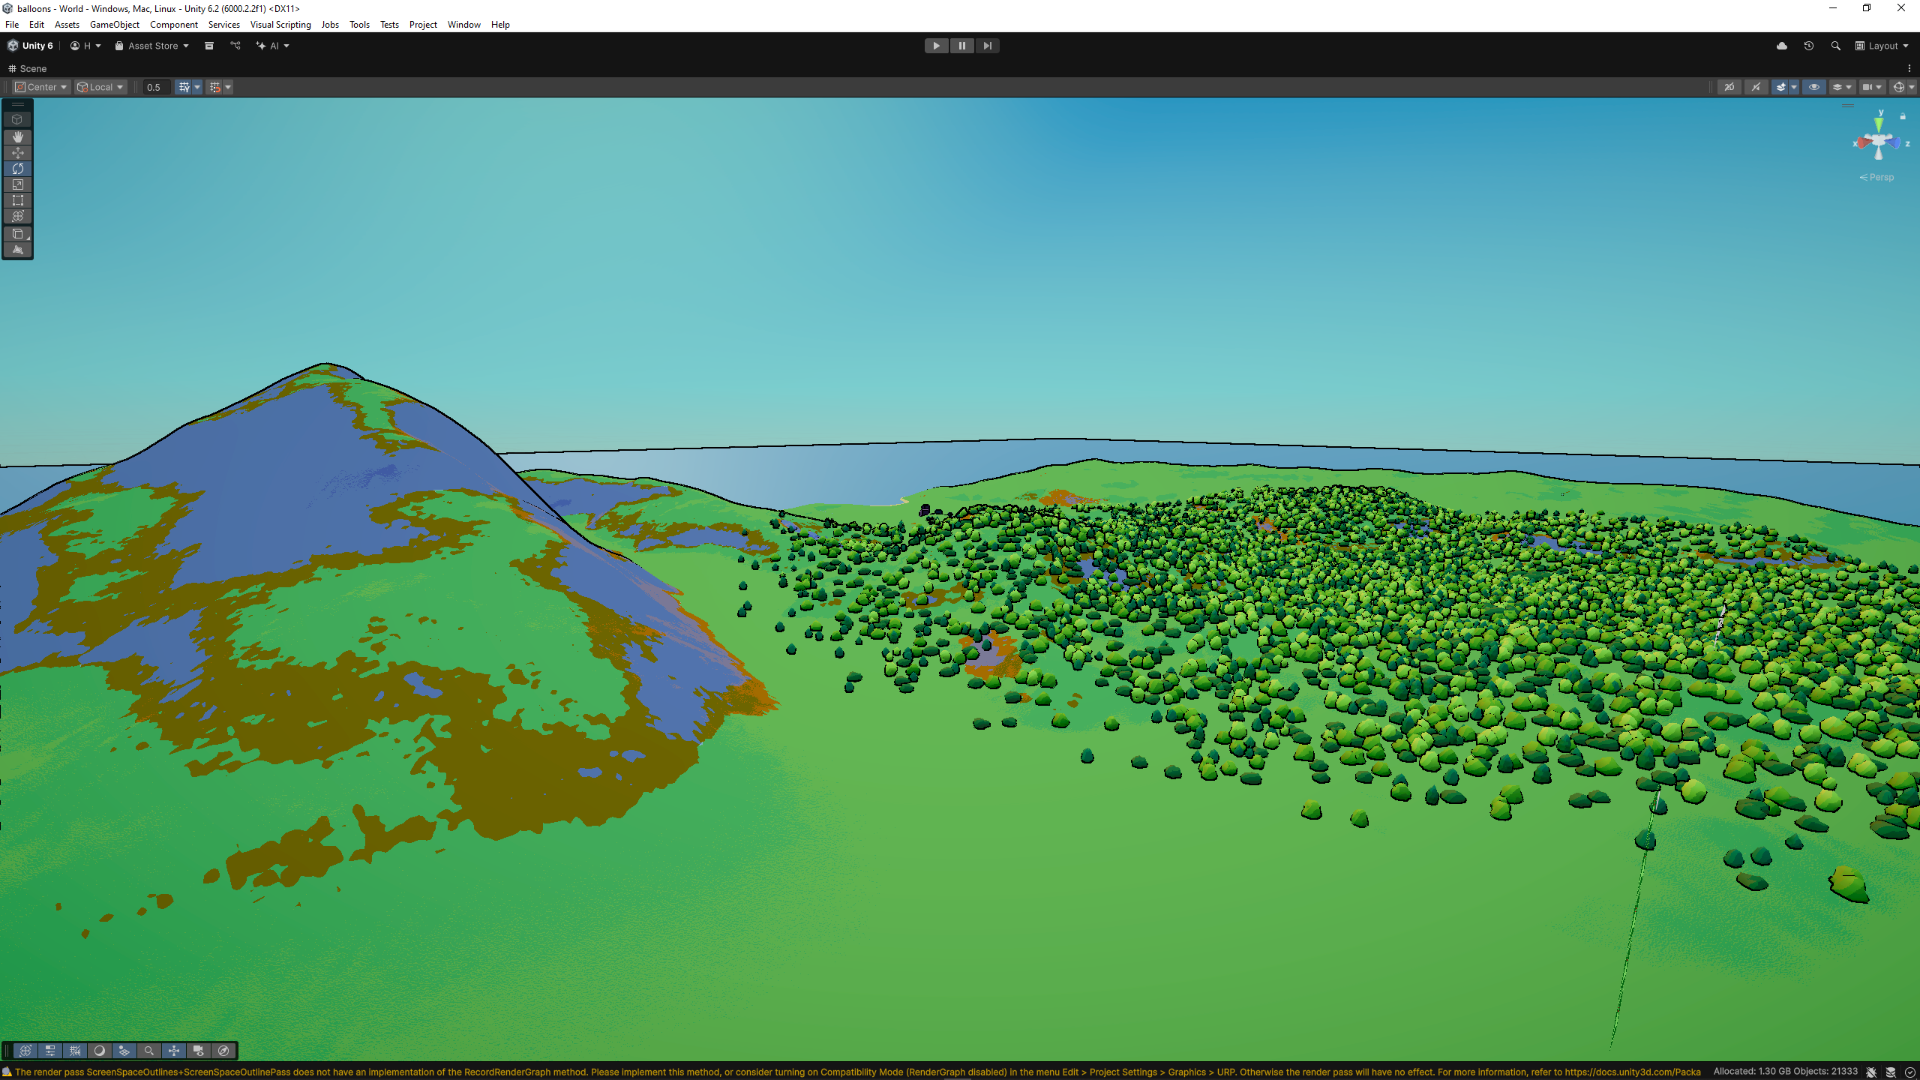Open the File menu

(x=12, y=25)
